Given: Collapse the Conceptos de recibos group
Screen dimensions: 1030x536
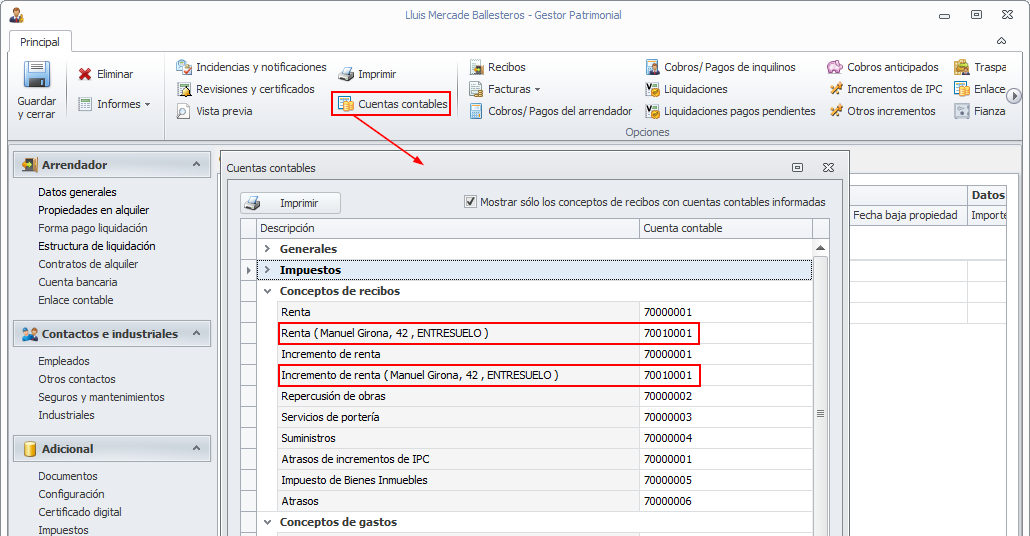Looking at the screenshot, I should tap(267, 291).
